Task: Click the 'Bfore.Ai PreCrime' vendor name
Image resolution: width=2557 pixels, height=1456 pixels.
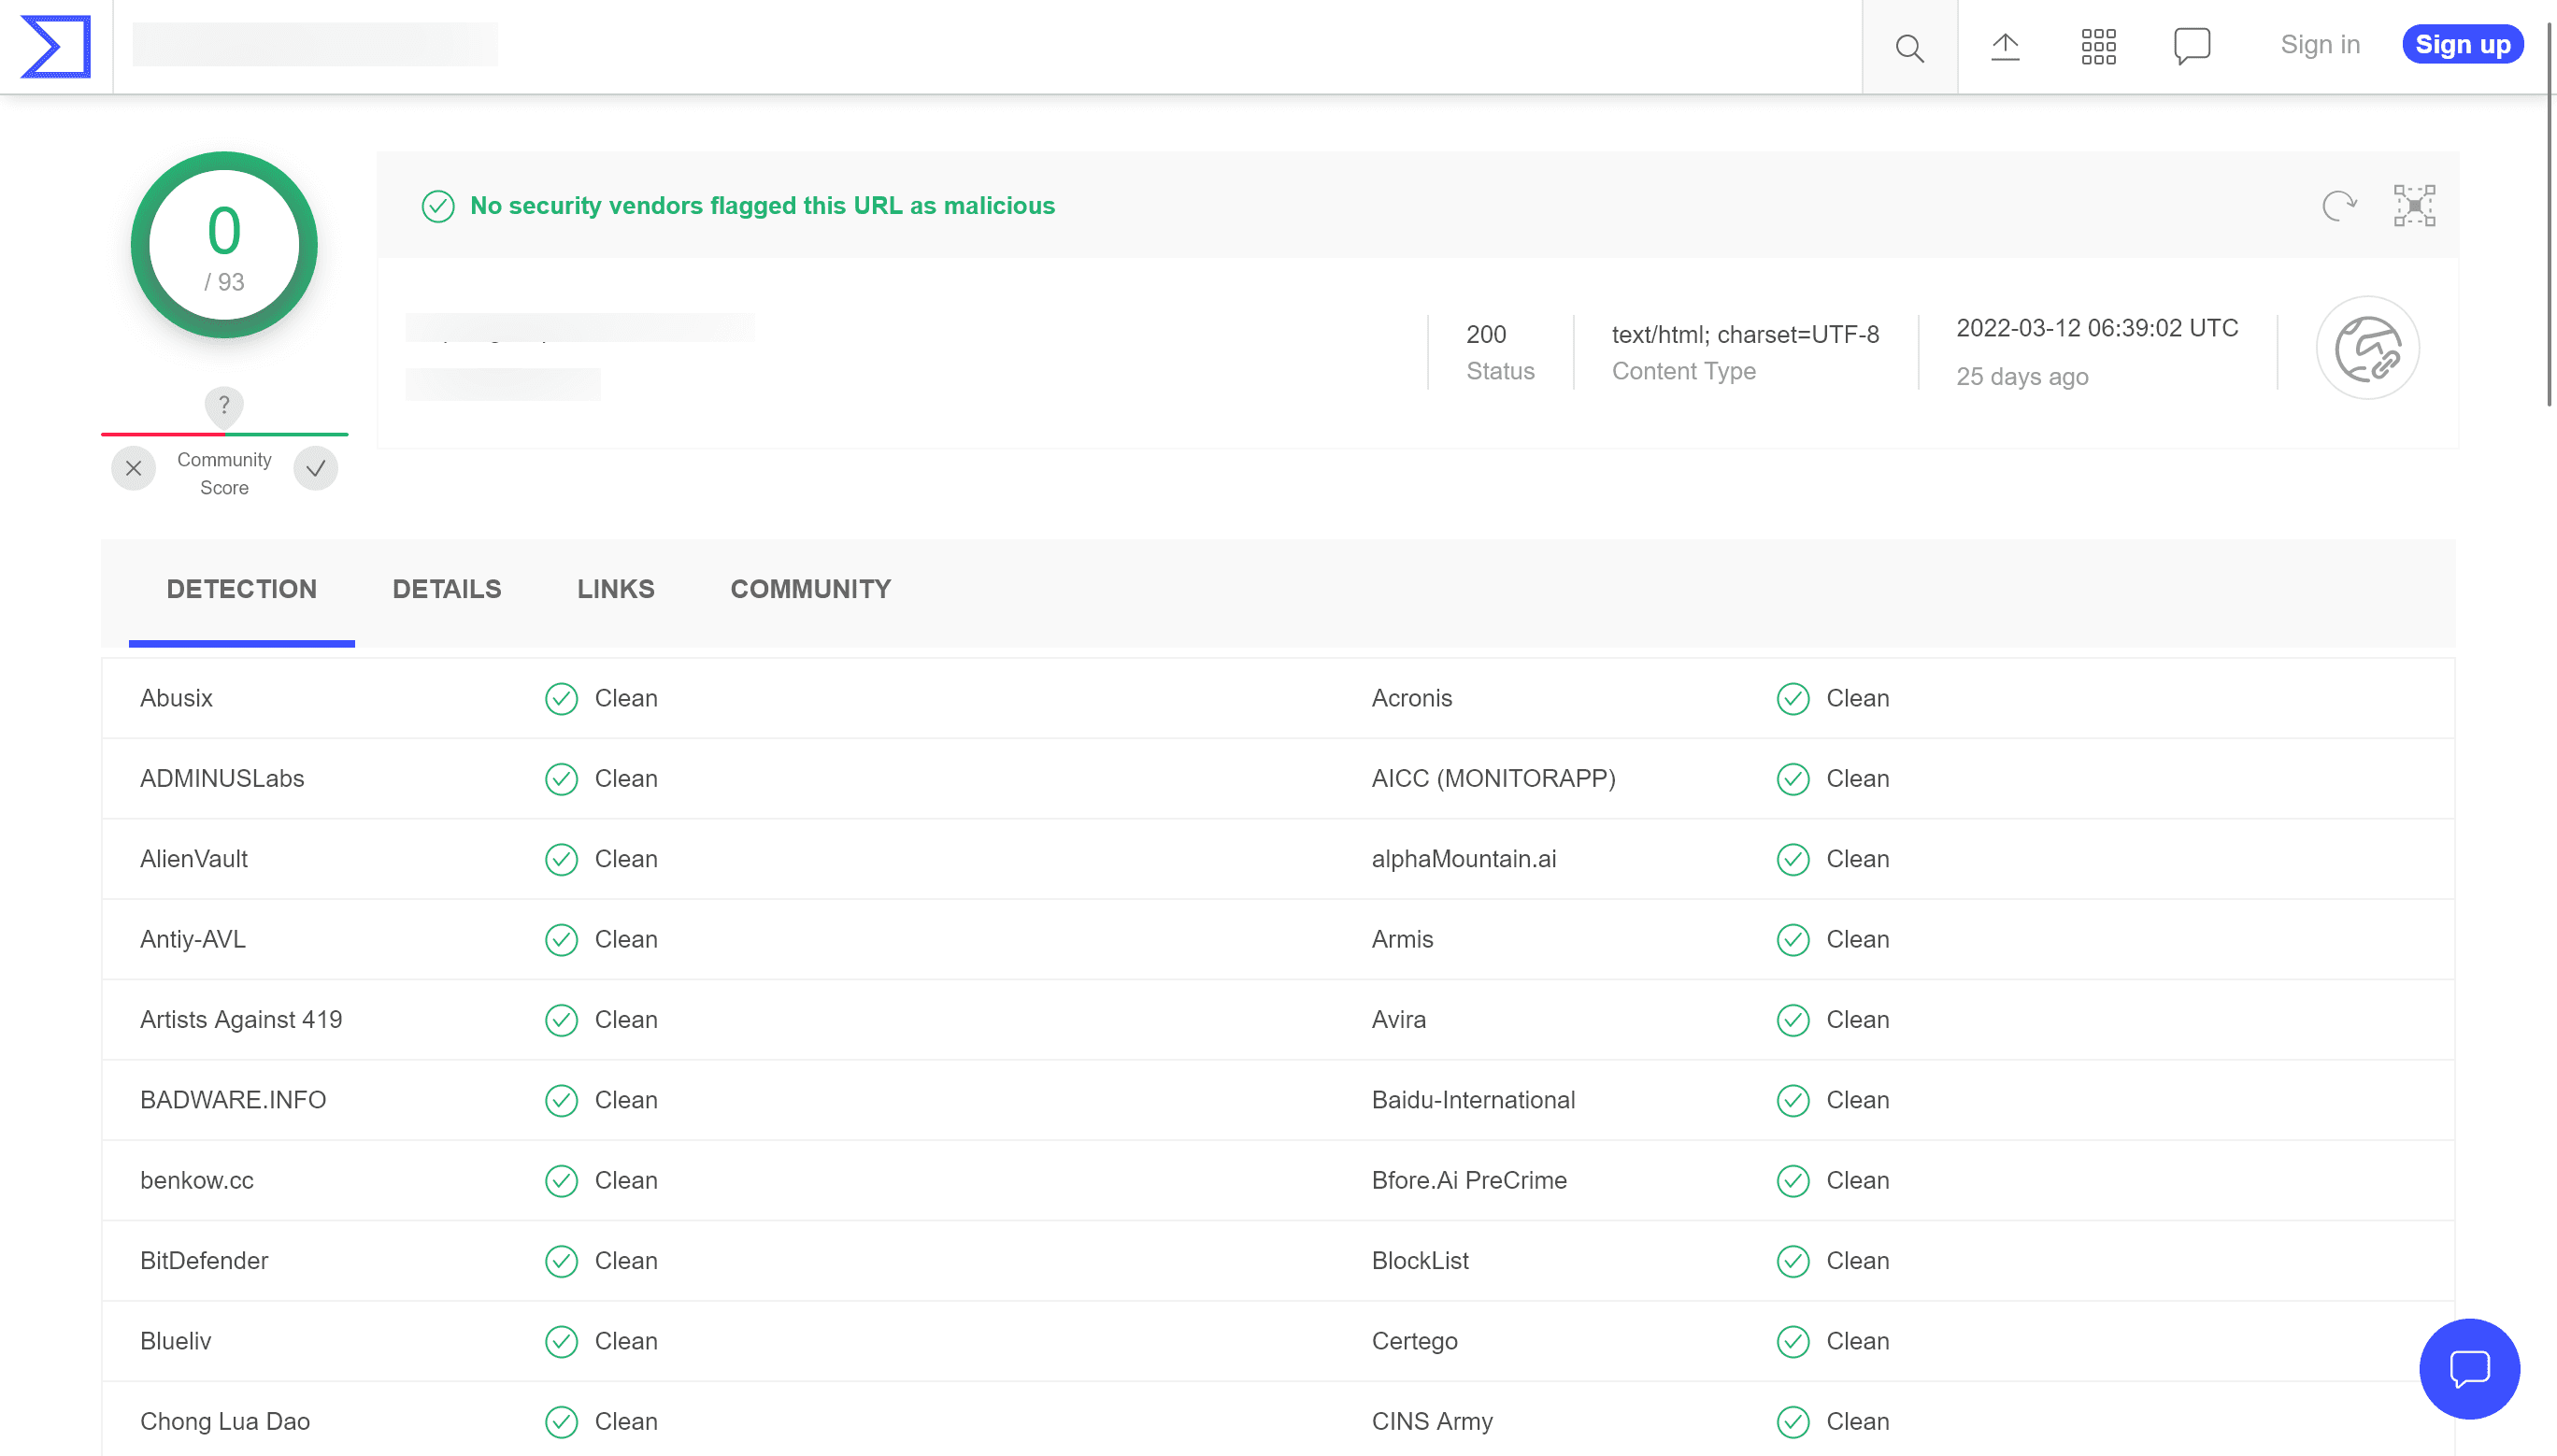Action: coord(1468,1180)
